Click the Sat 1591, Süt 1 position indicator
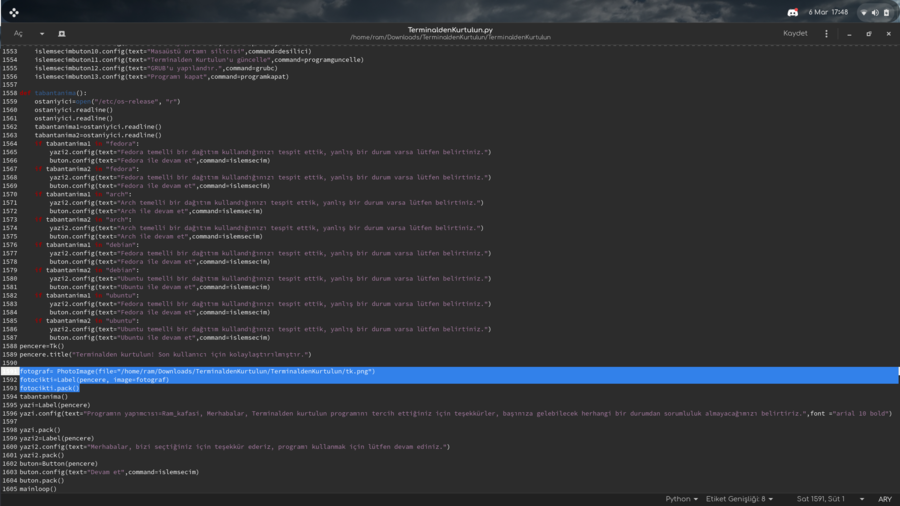 point(821,499)
